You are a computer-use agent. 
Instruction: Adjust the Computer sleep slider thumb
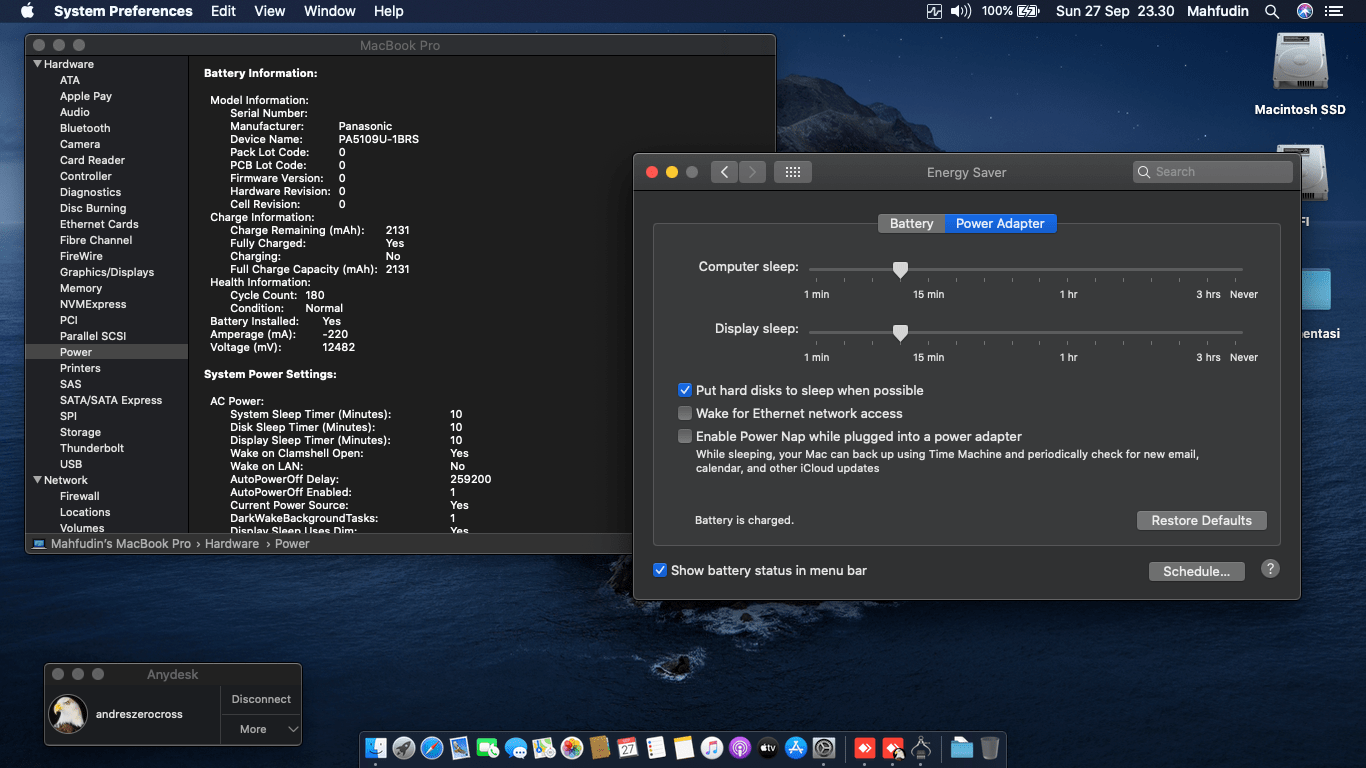point(900,270)
